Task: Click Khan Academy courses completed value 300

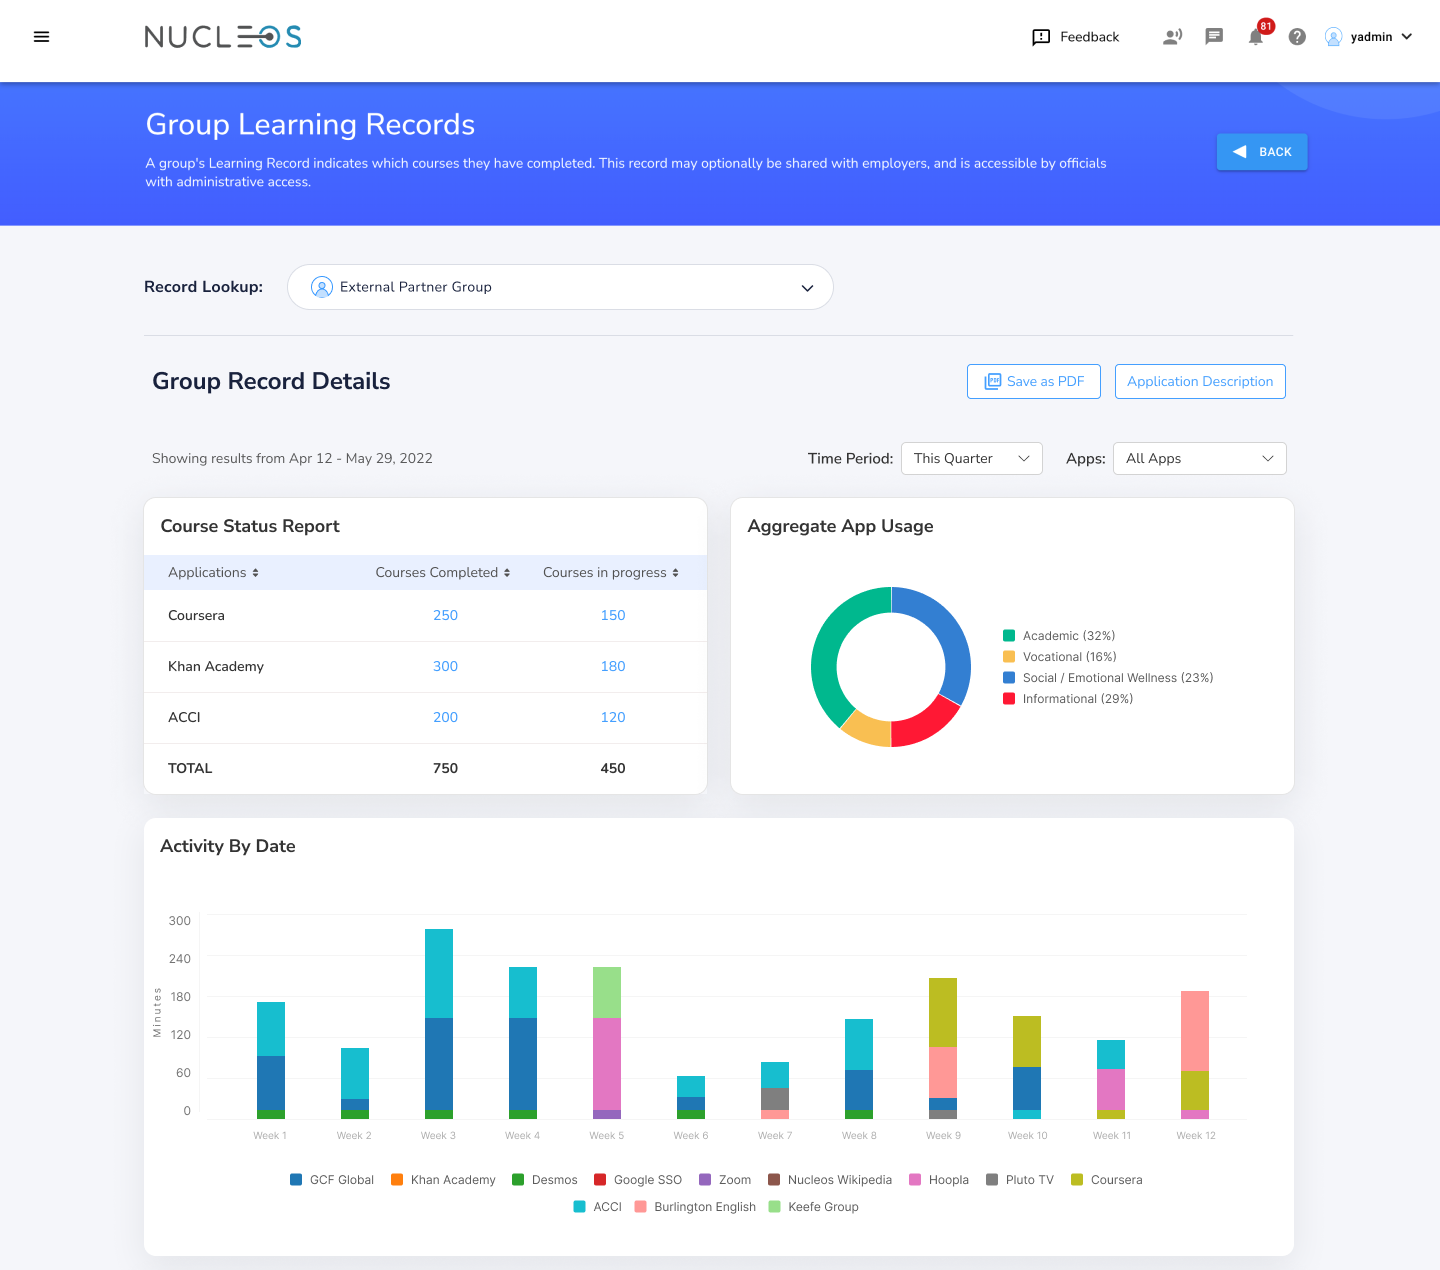Action: [445, 666]
